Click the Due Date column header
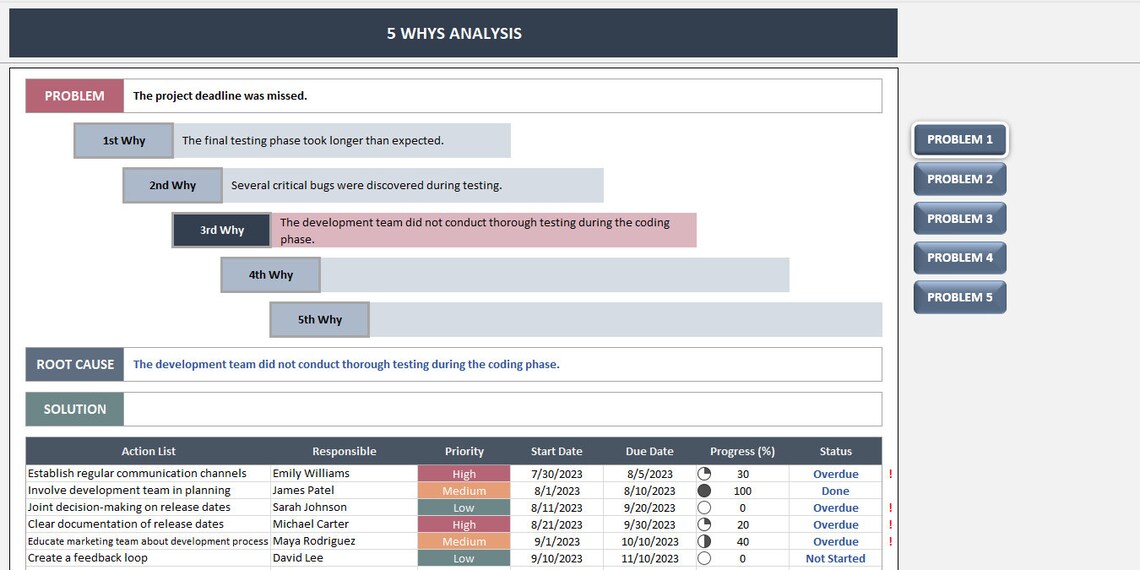 [649, 451]
